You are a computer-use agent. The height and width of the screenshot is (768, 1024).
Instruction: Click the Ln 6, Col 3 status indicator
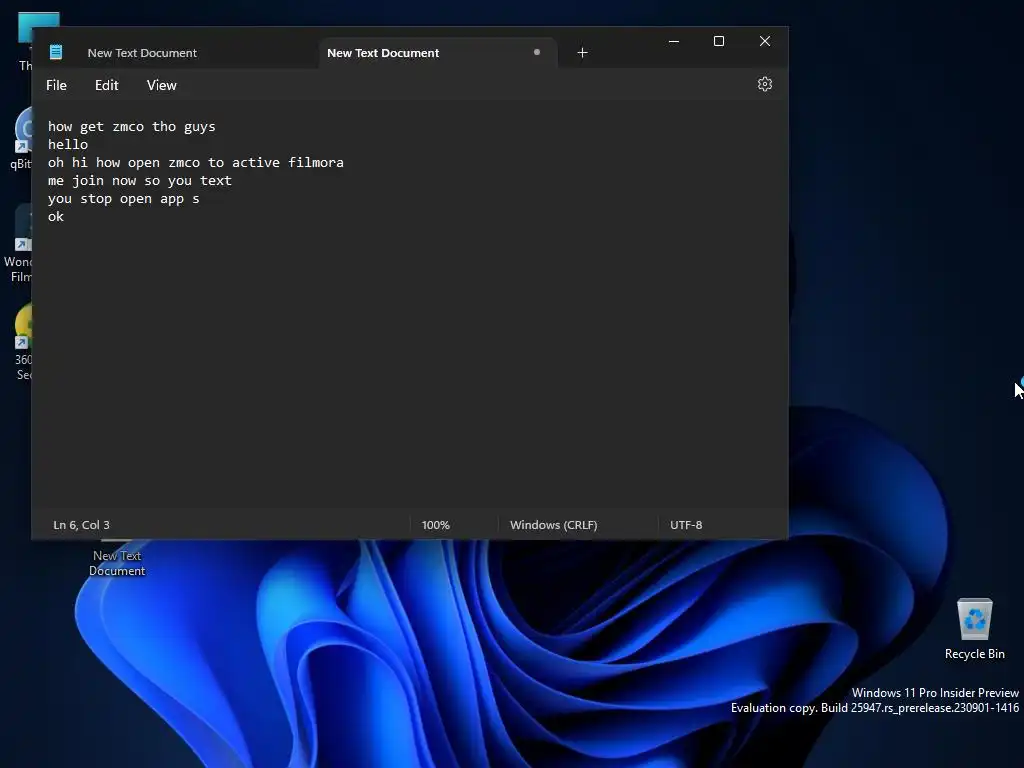pyautogui.click(x=82, y=525)
